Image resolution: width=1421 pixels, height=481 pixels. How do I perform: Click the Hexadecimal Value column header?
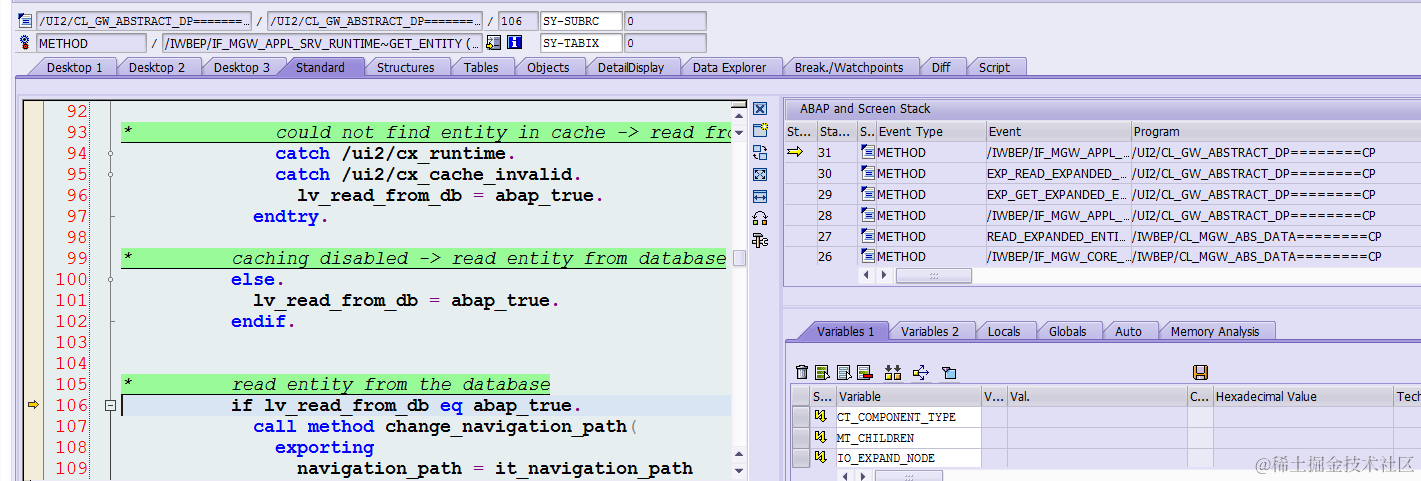click(x=1303, y=397)
